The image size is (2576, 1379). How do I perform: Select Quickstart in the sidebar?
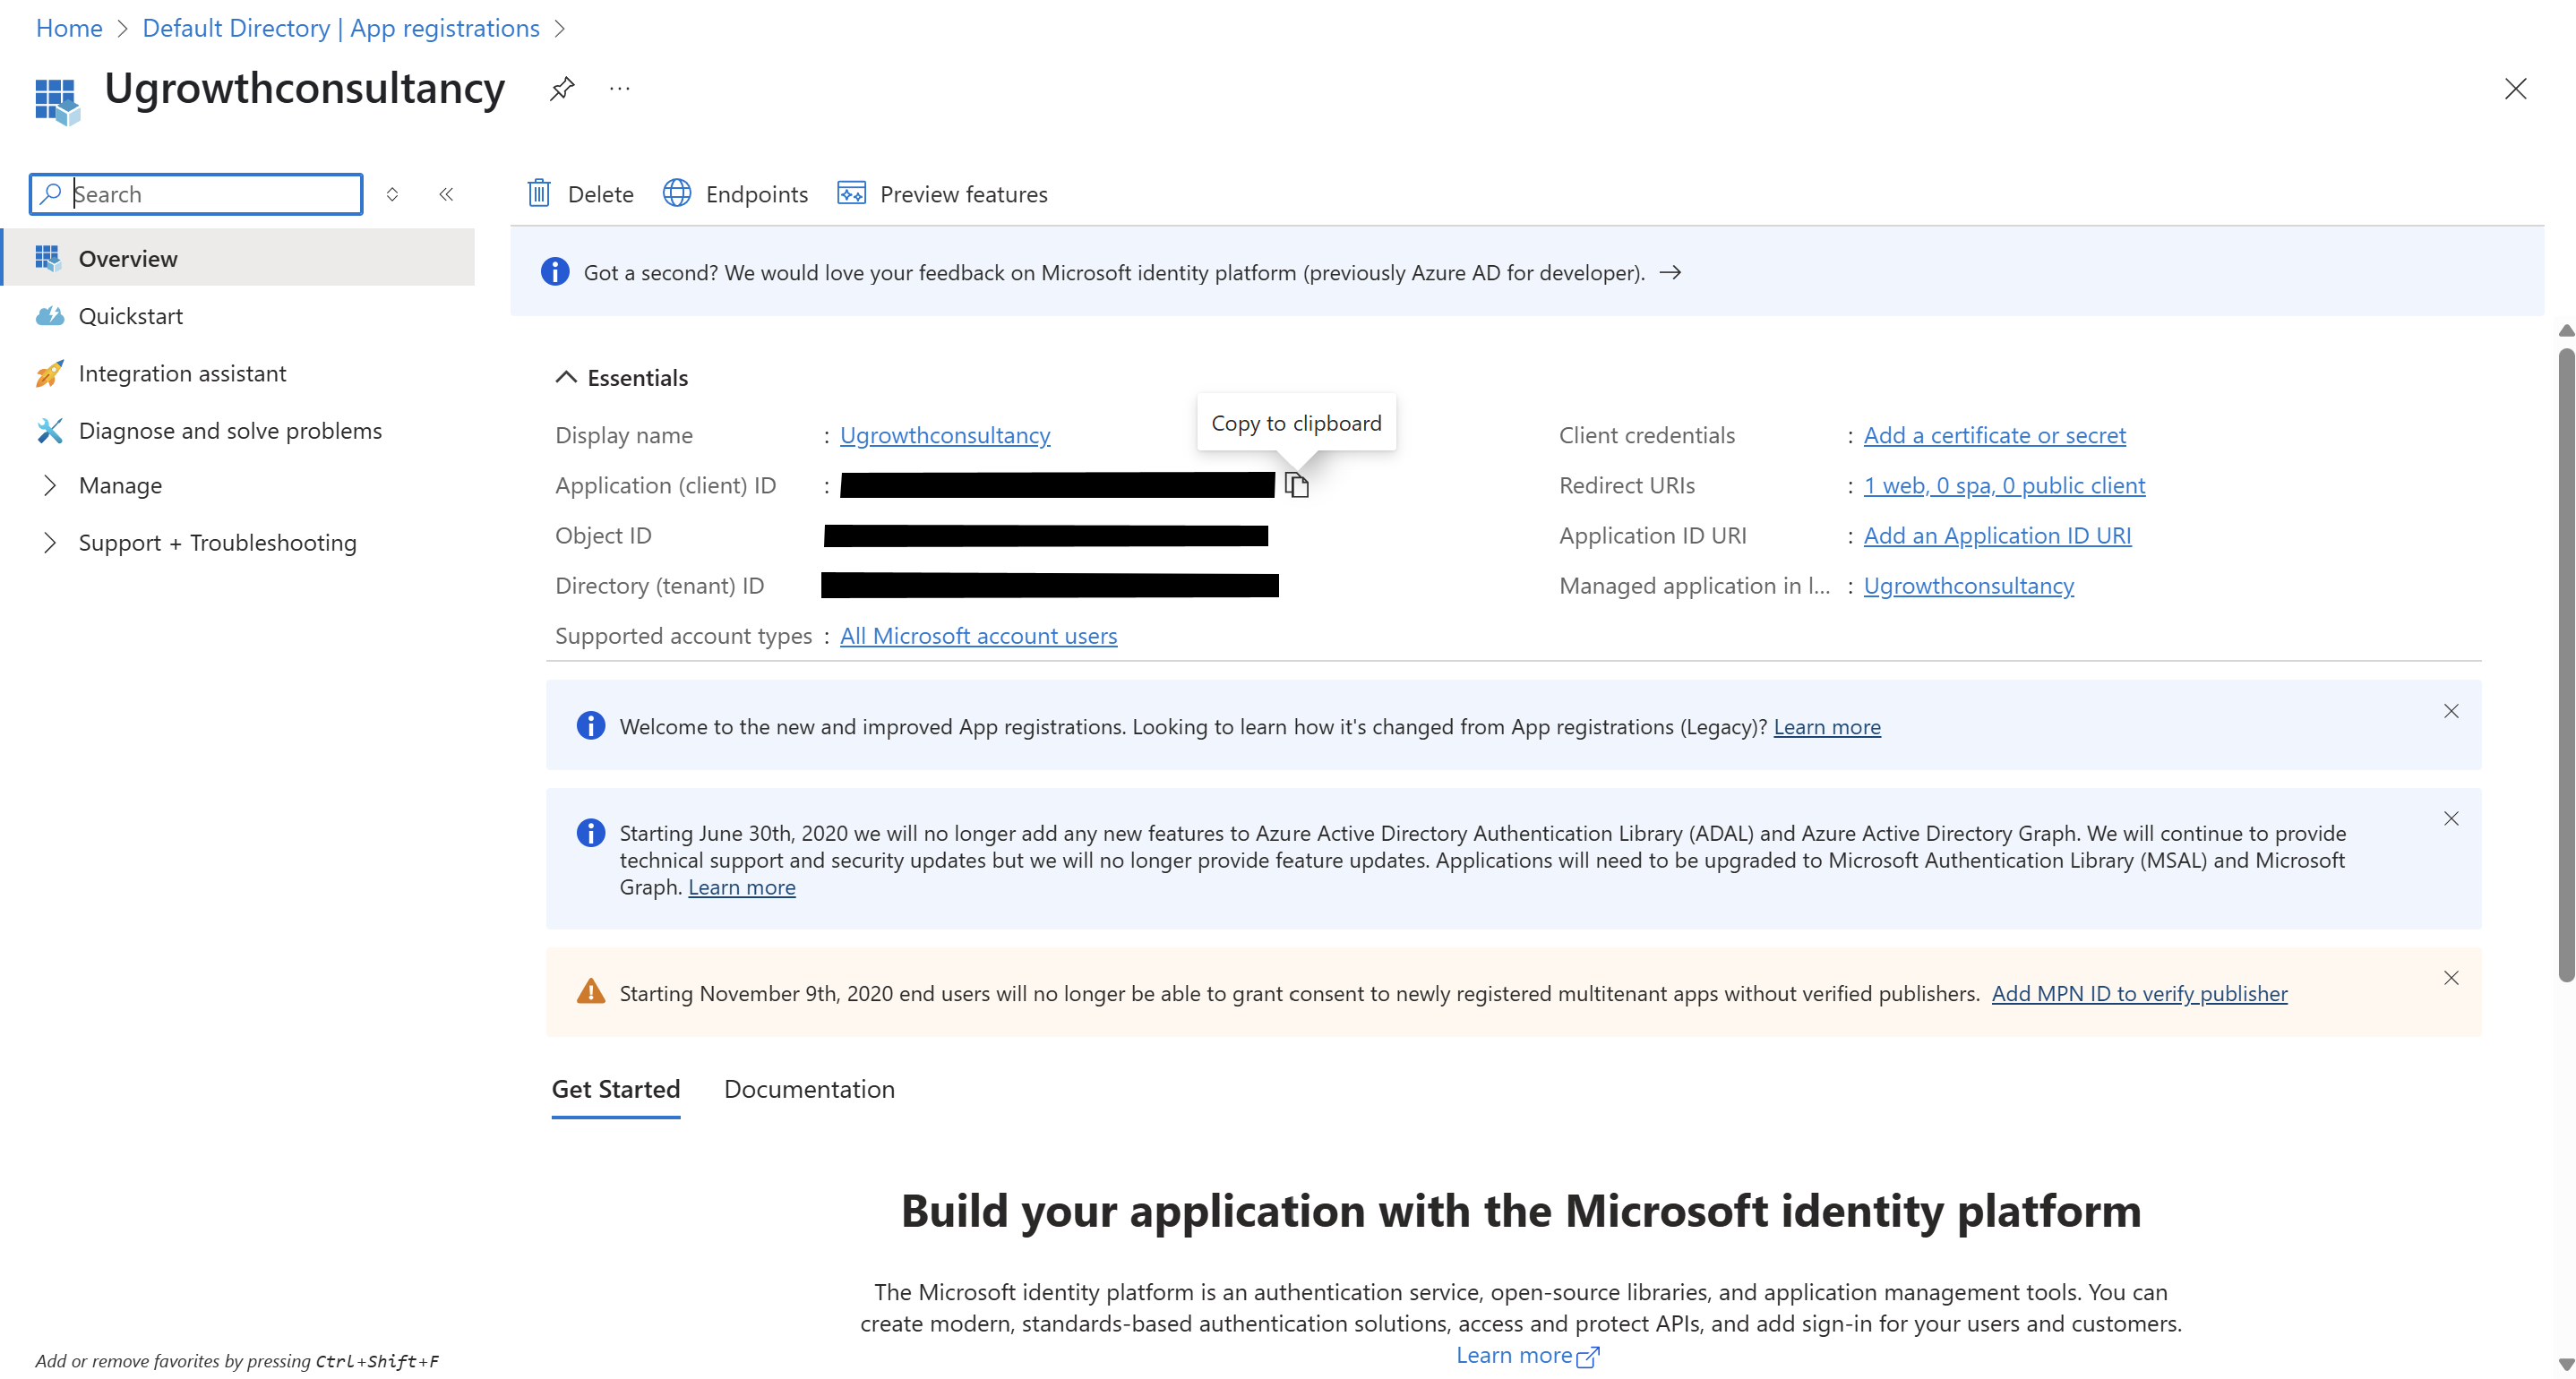tap(131, 315)
